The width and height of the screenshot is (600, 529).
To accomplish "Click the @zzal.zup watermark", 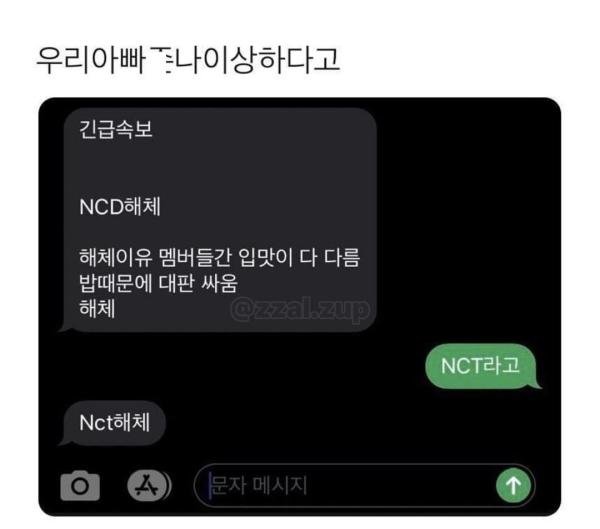I will coord(300,309).
